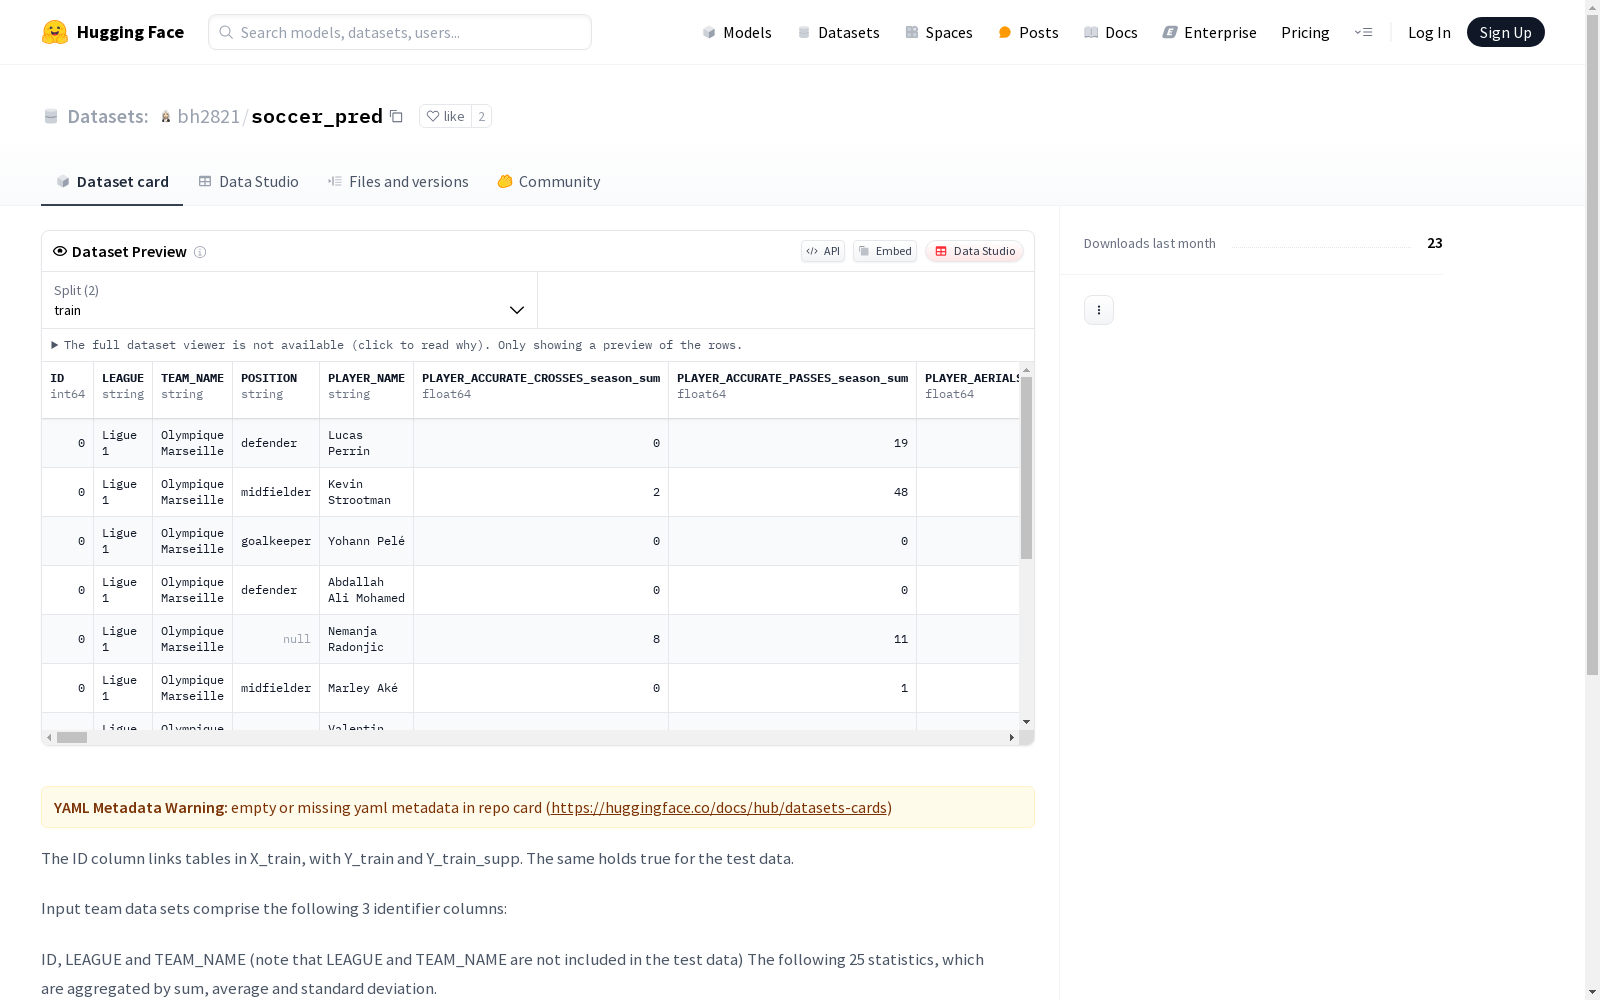Focus the search models, datasets, users field
1600x1000 pixels.
pos(400,32)
